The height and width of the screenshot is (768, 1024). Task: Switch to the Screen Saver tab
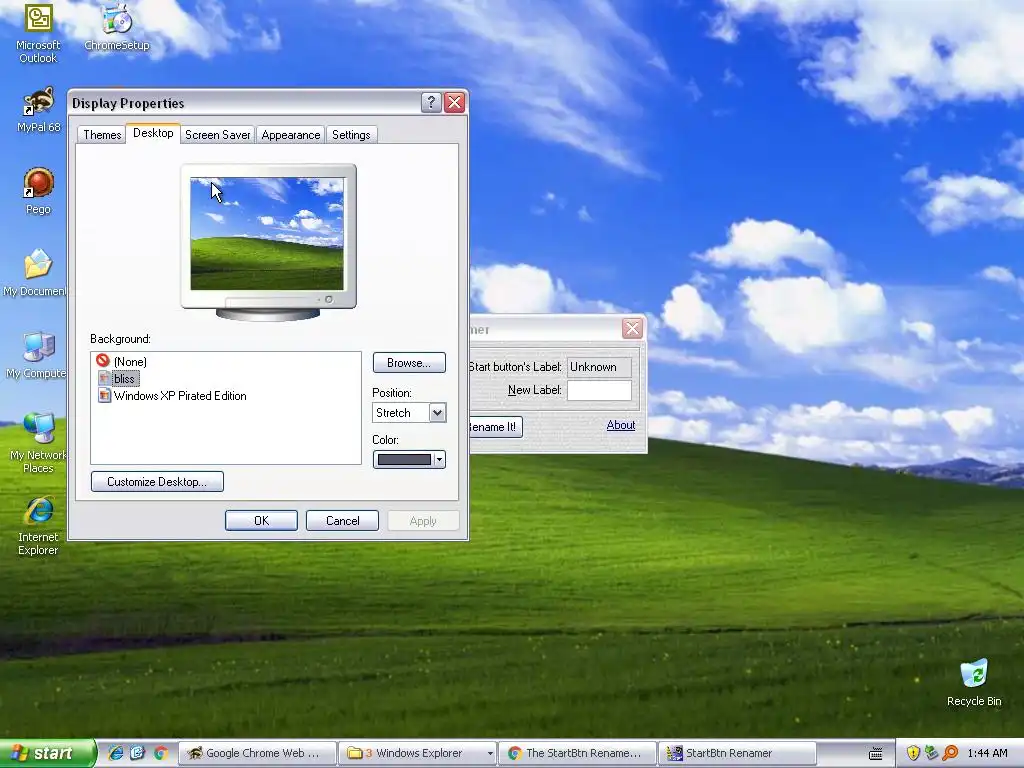[x=217, y=135]
